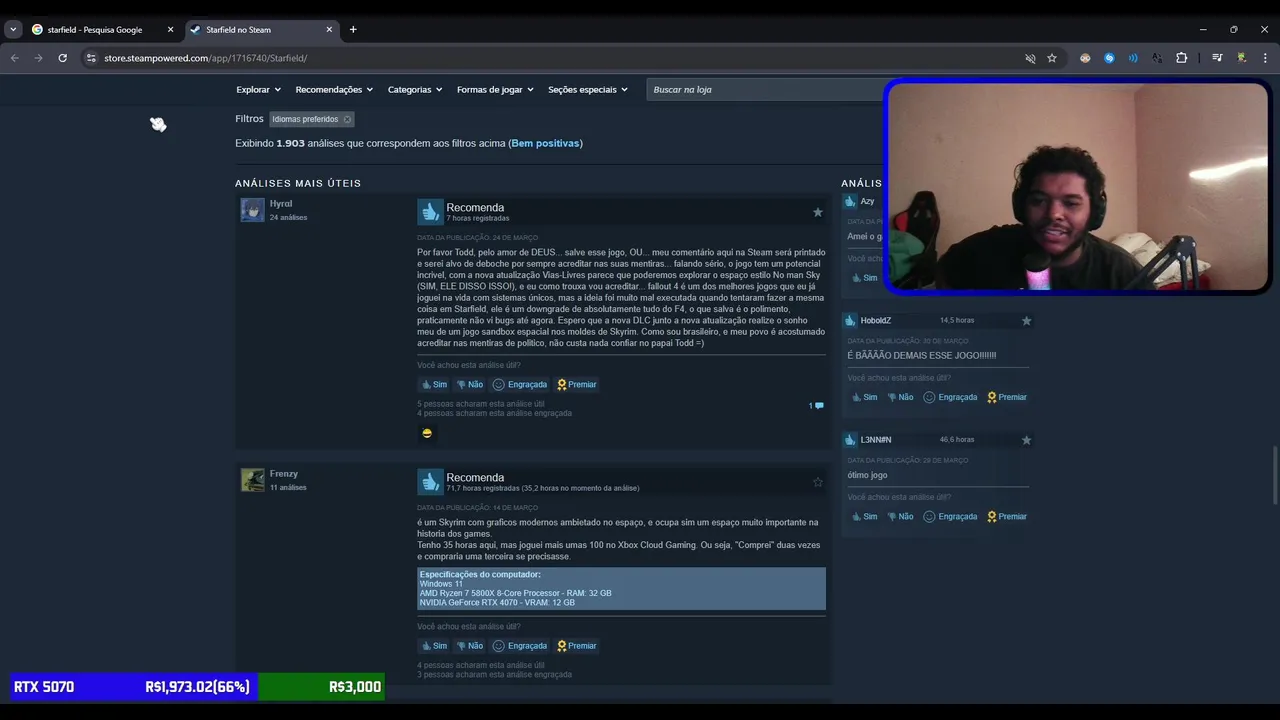This screenshot has height=720, width=1280.
Task: Vote Não on HoboldZ's review
Action: [x=899, y=397]
